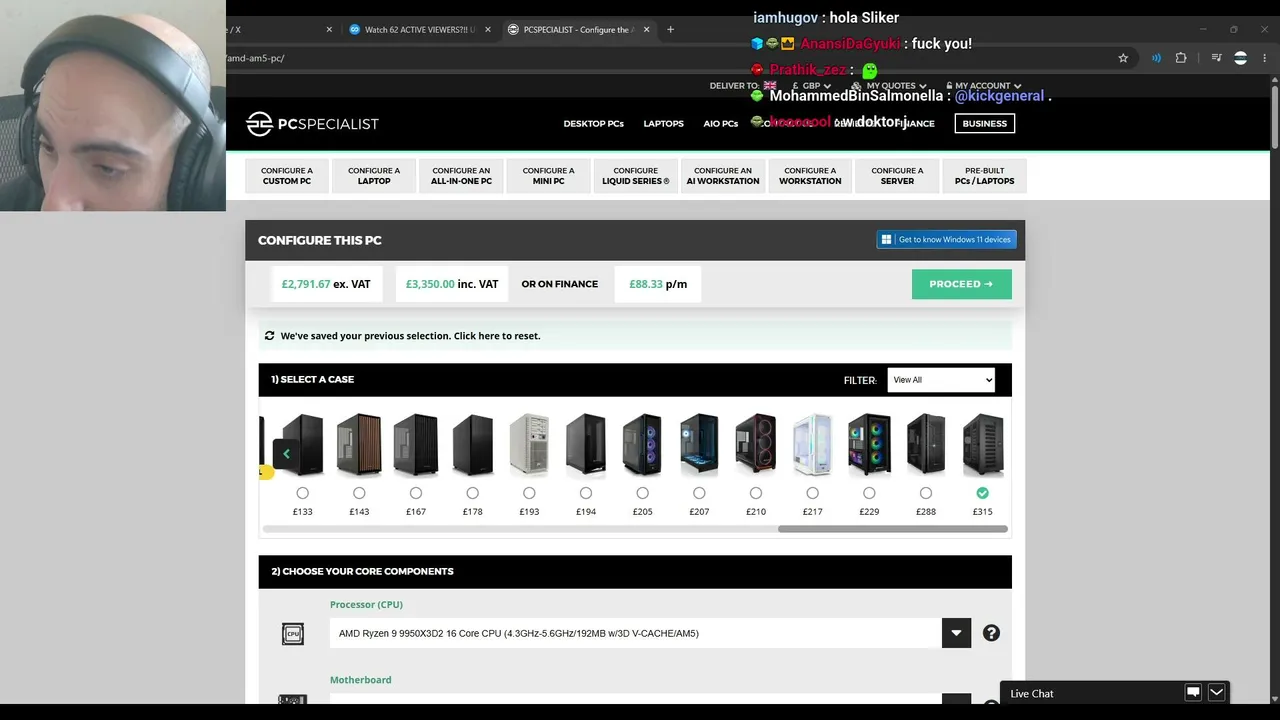This screenshot has width=1280, height=720.
Task: Open Laptops menu
Action: click(663, 124)
